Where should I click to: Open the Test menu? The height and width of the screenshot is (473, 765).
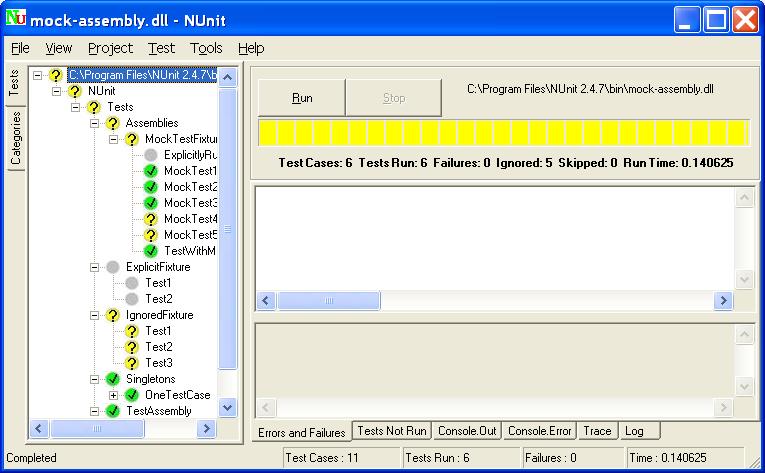161,48
